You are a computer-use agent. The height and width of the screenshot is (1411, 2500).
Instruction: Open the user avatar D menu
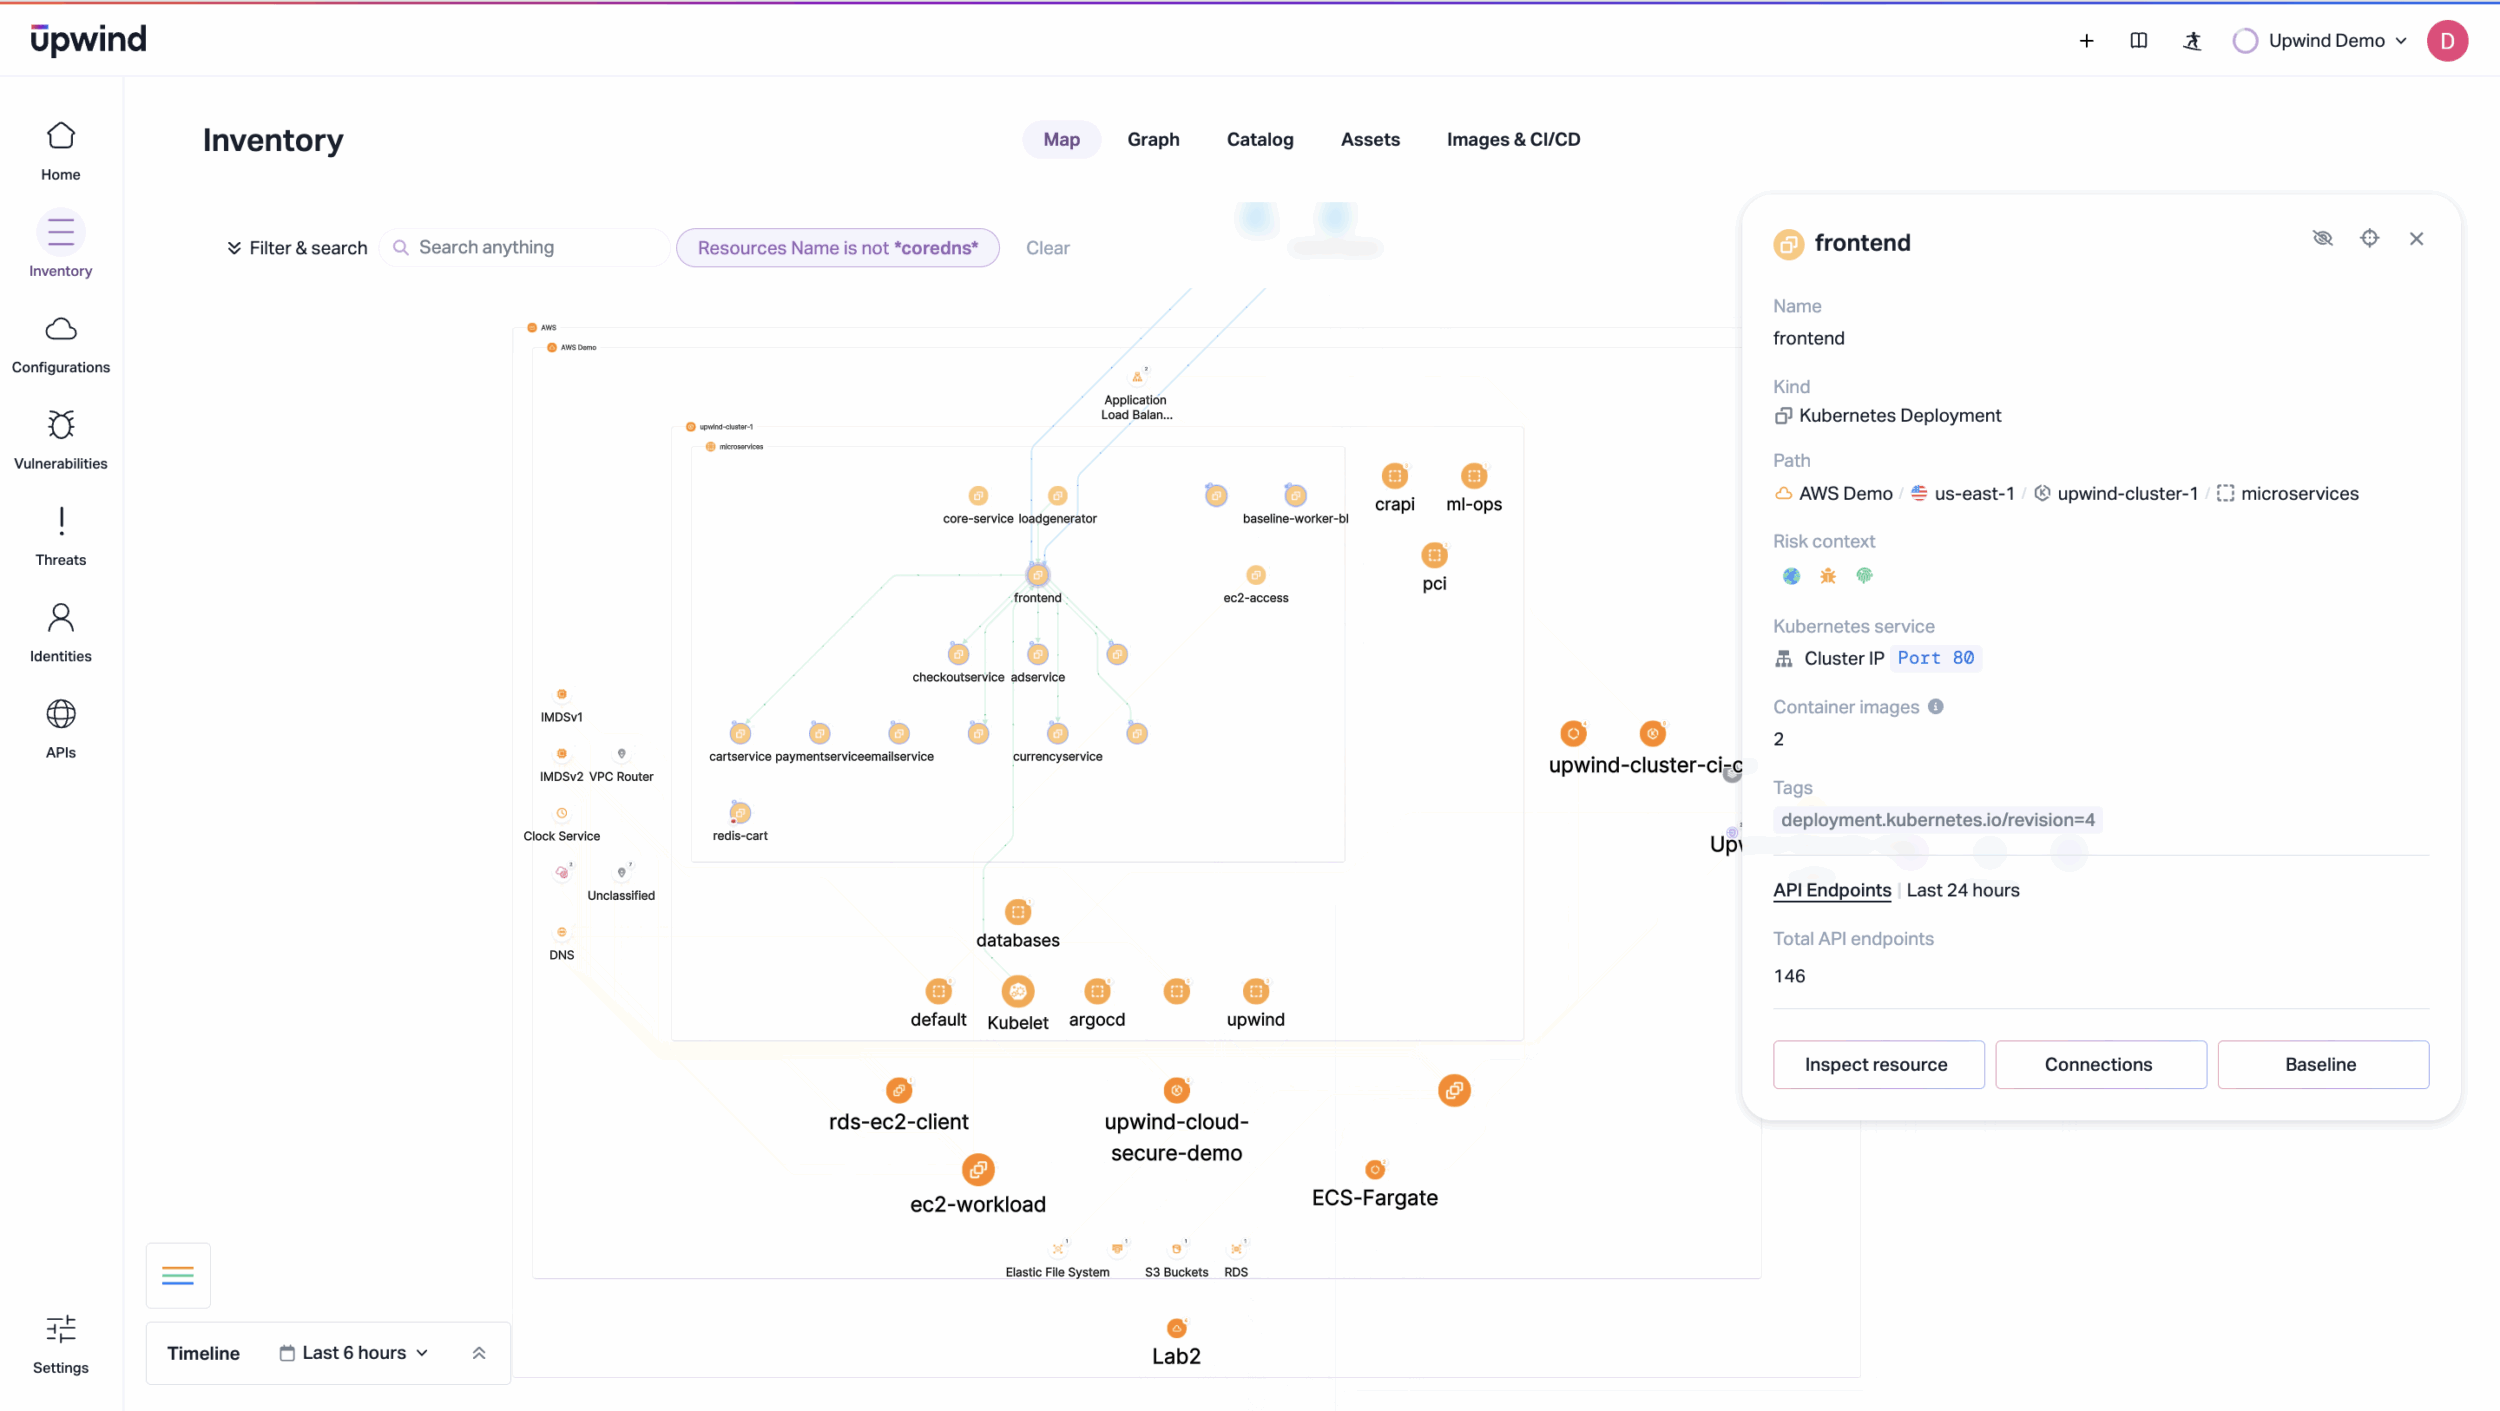[x=2447, y=41]
